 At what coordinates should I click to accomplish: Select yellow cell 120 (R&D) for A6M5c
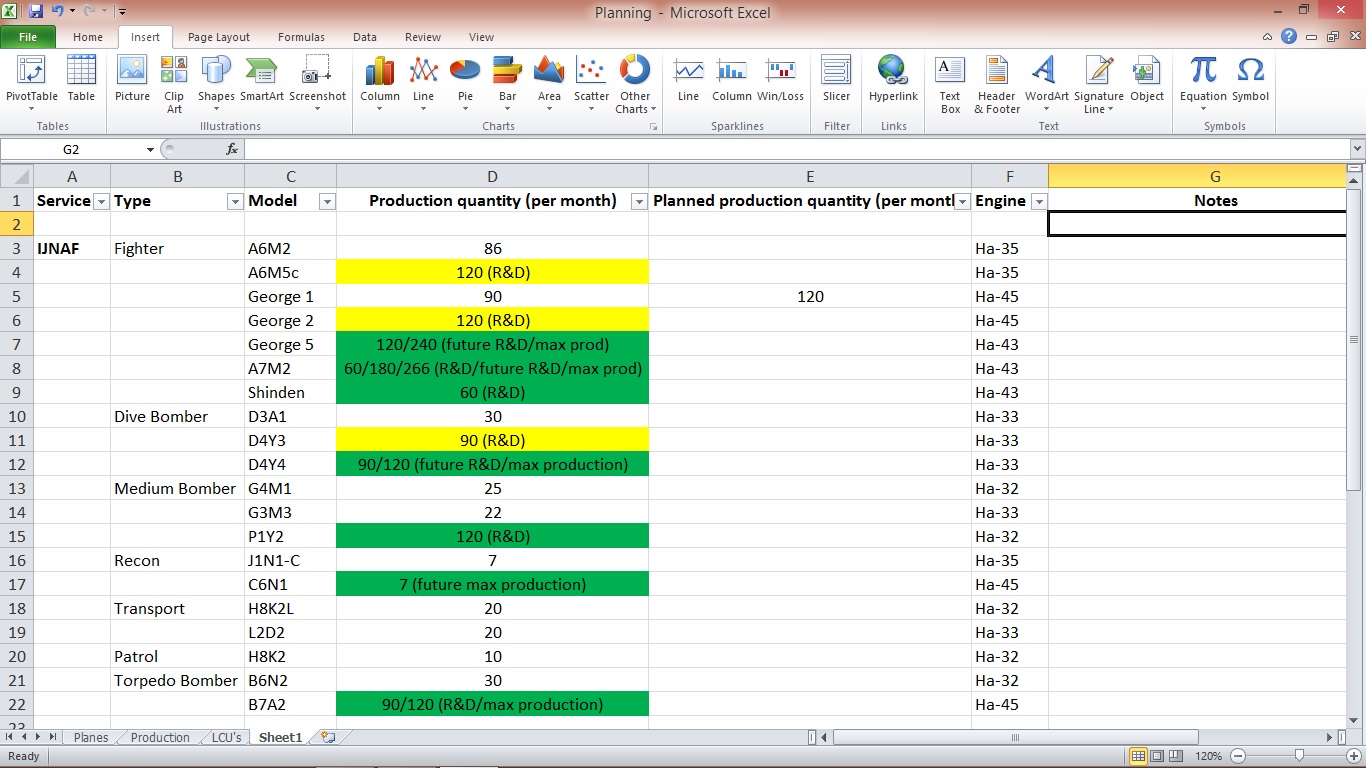pos(492,272)
